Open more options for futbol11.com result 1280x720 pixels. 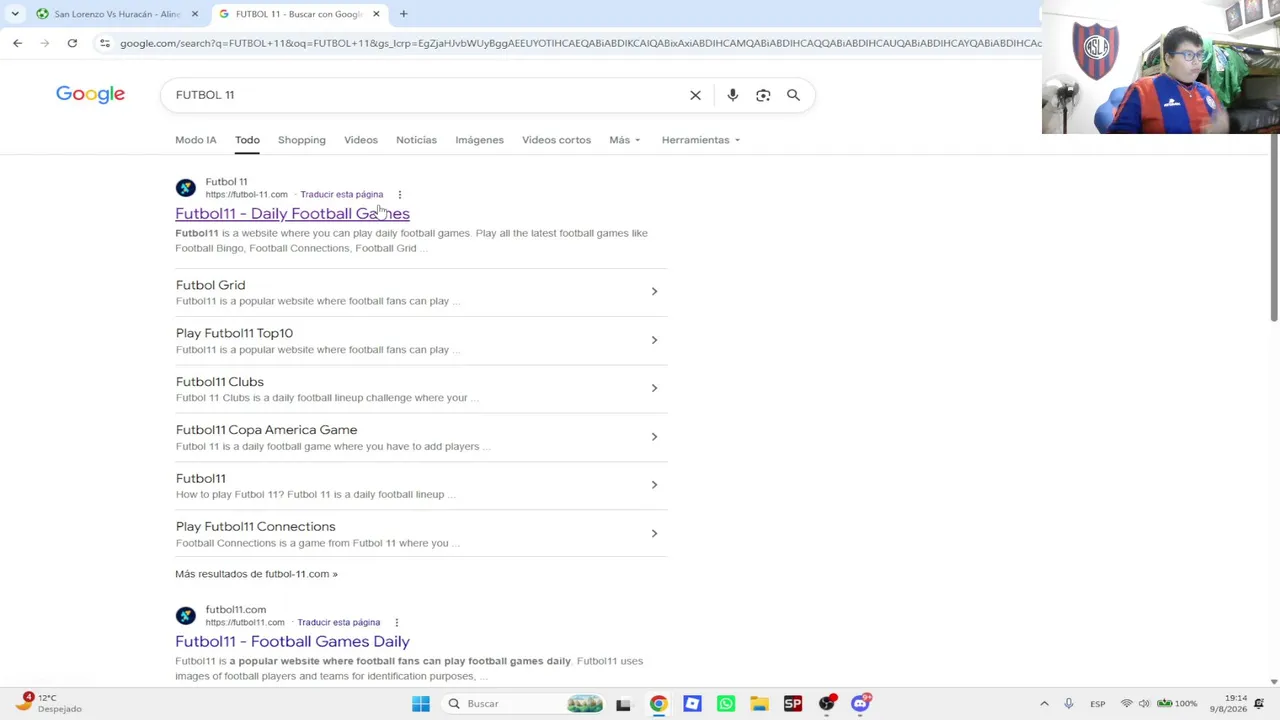[x=396, y=622]
